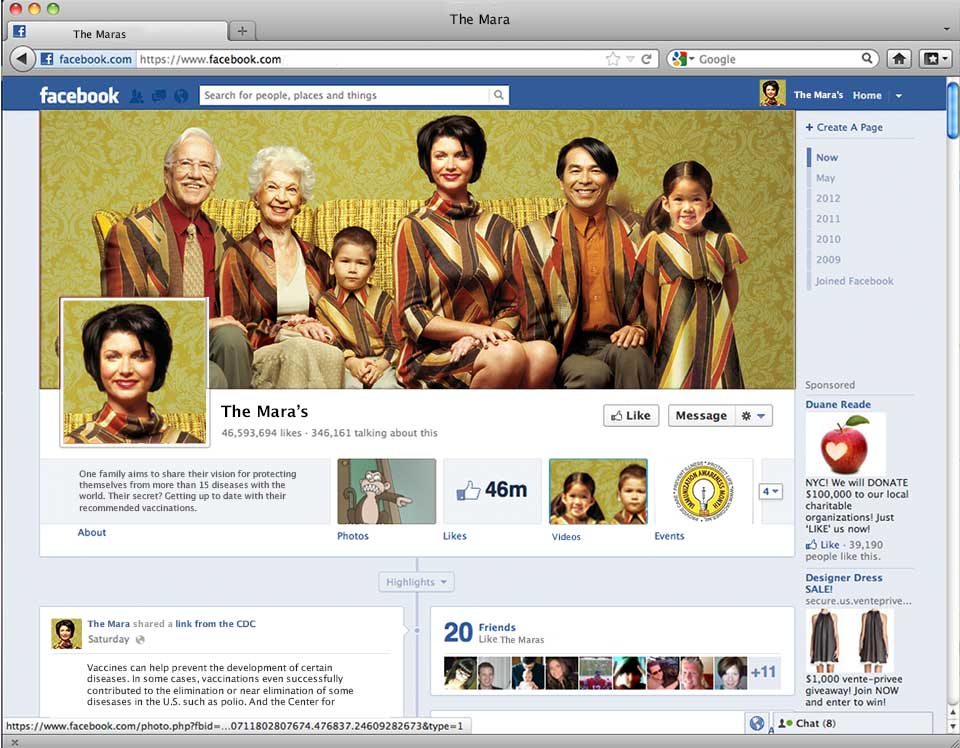The height and width of the screenshot is (748, 960).
Task: Click the post avatar thumbnail
Action: pos(67,634)
